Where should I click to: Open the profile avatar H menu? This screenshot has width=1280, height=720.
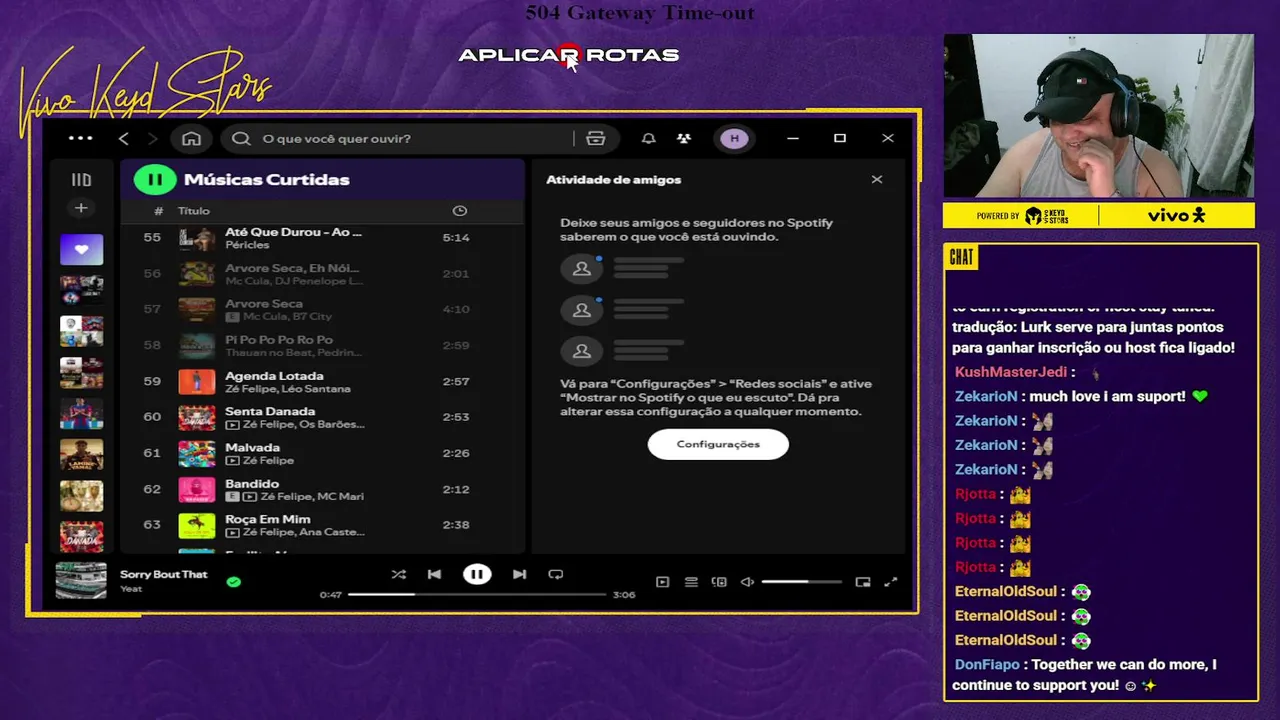[x=734, y=138]
